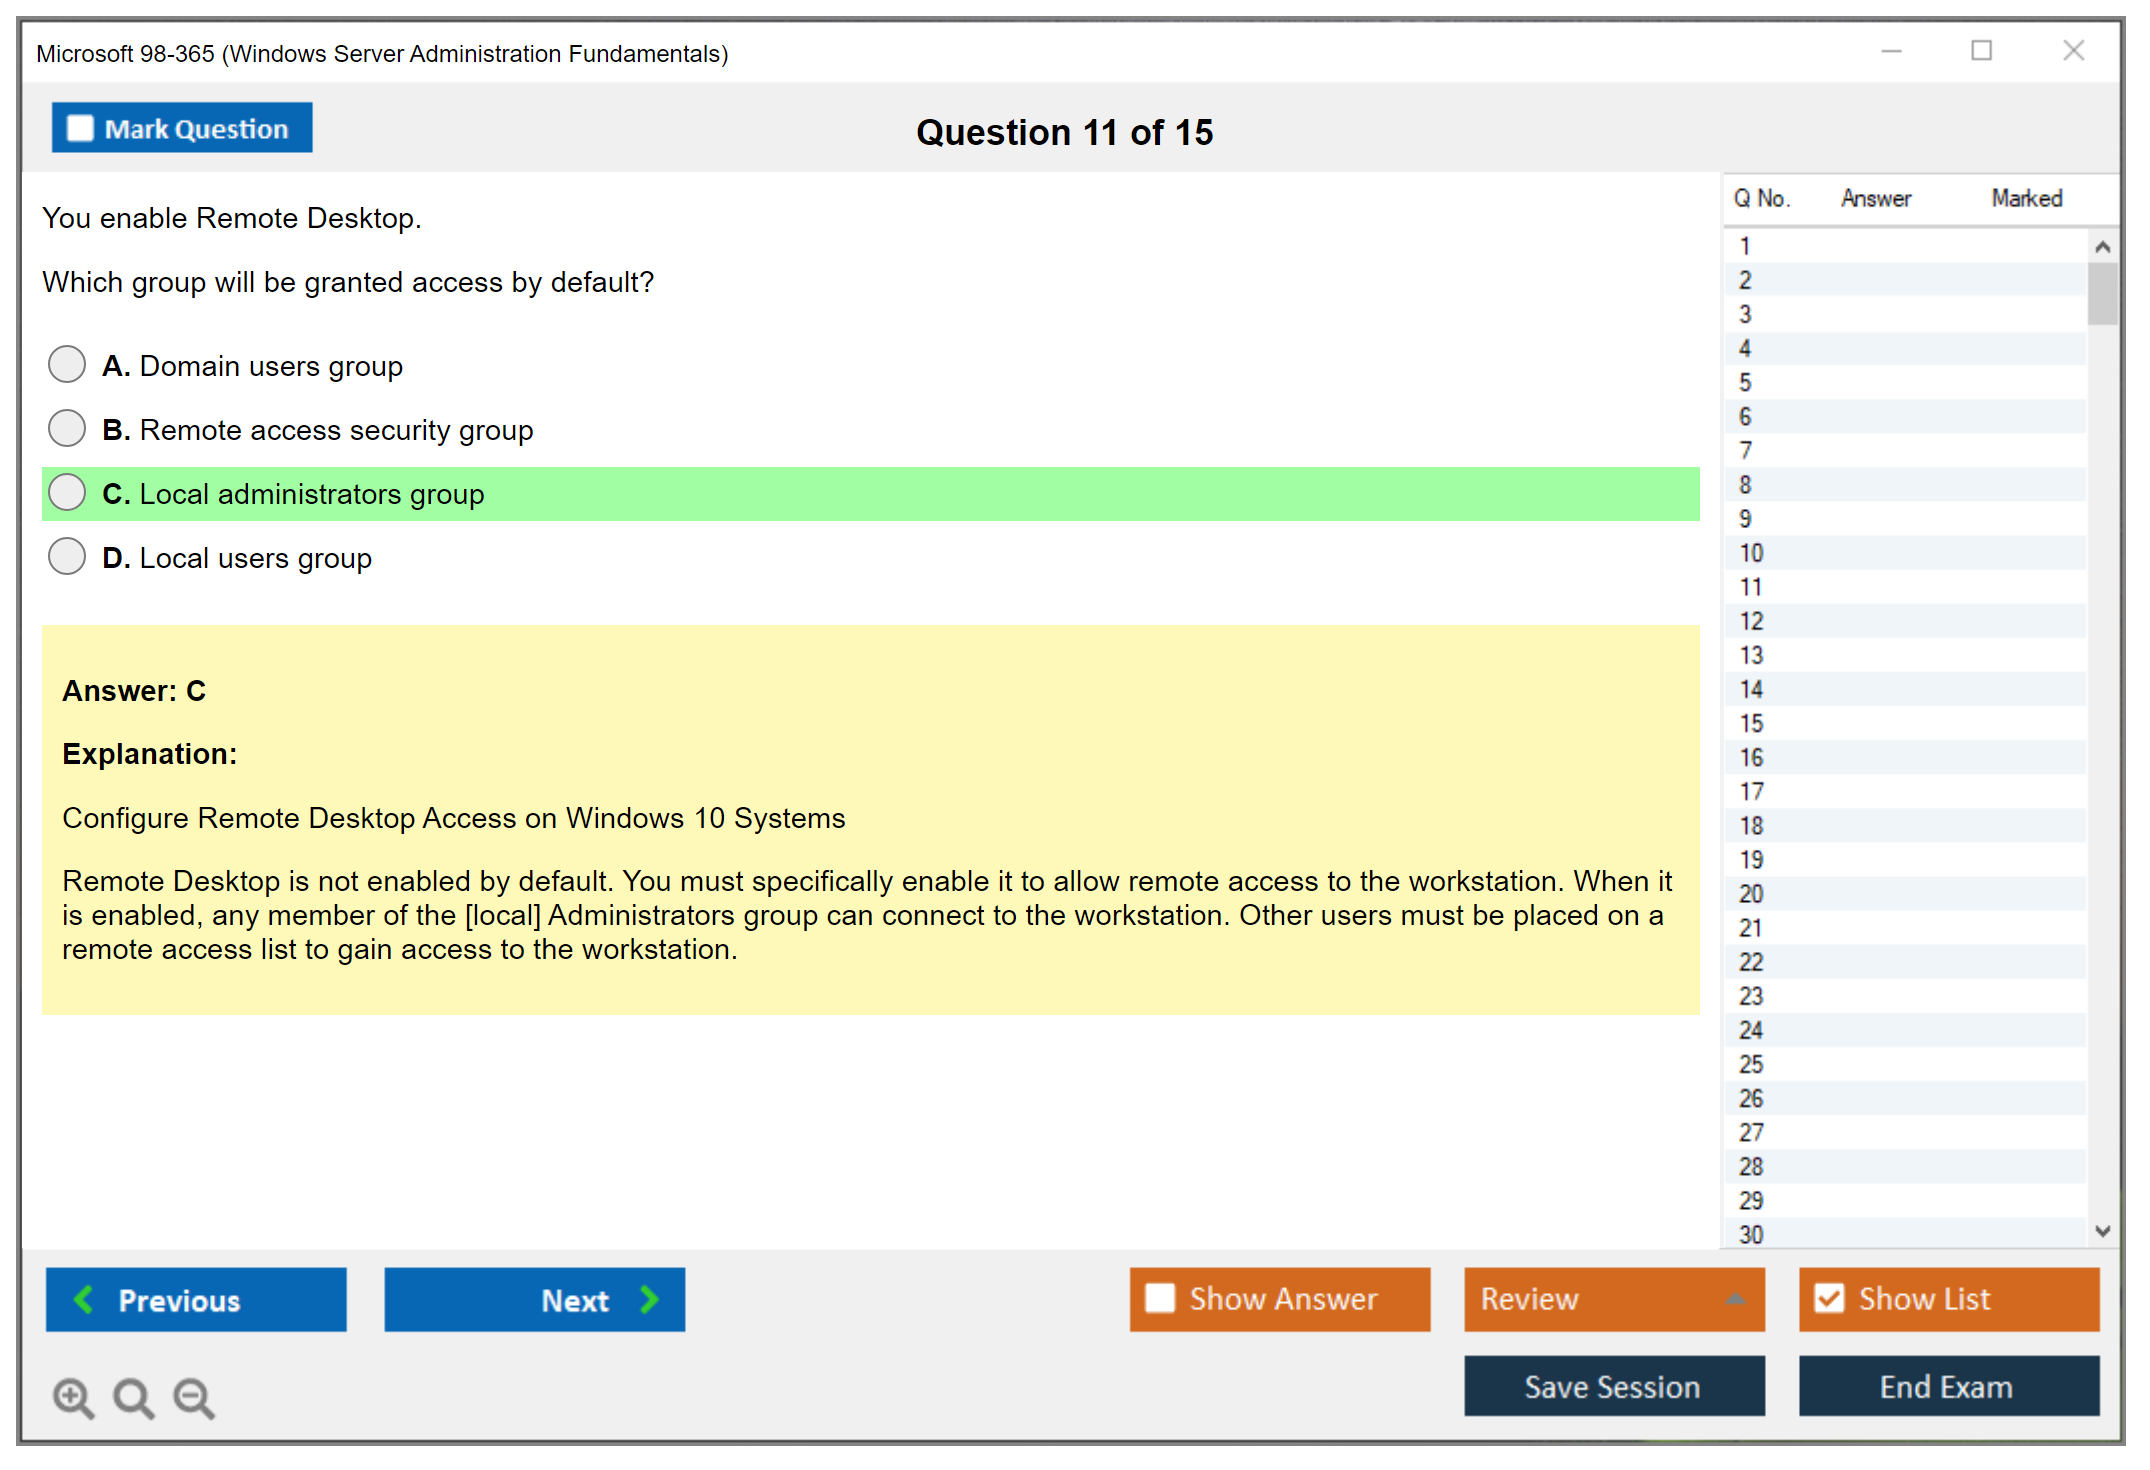Maximize the exam window

(1981, 51)
